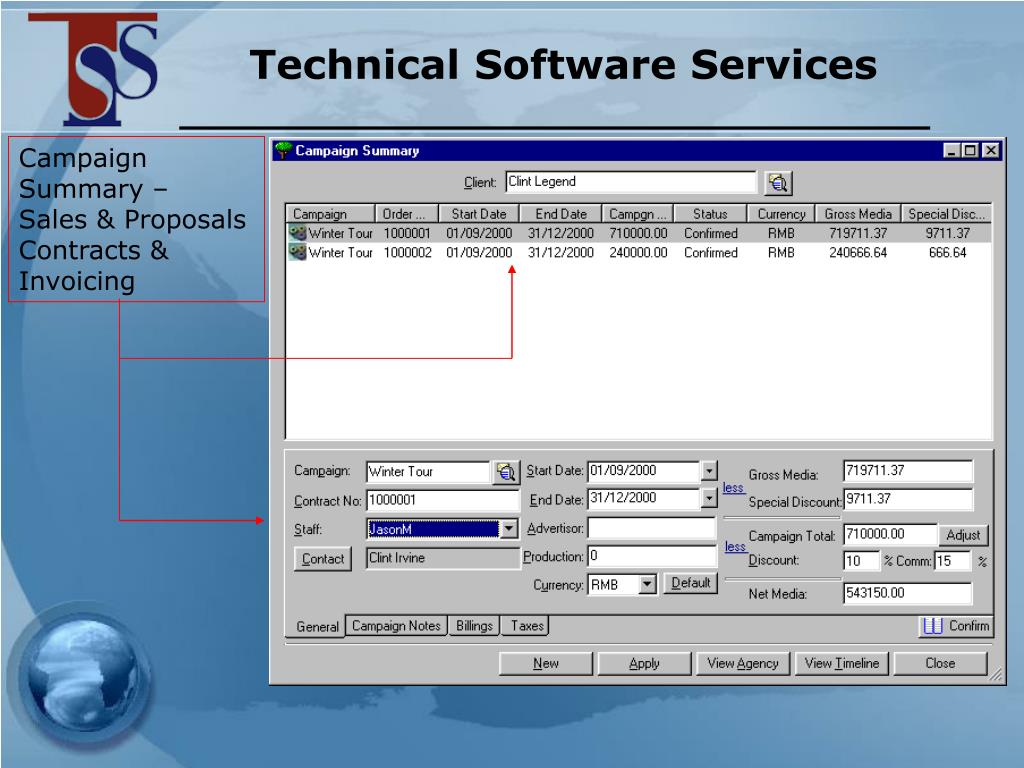Click Confirmed status in order 1000001 row

point(711,233)
